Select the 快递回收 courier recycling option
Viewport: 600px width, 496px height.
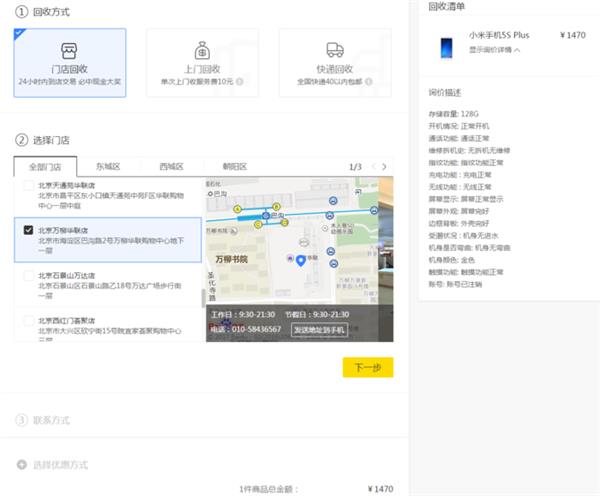335,63
